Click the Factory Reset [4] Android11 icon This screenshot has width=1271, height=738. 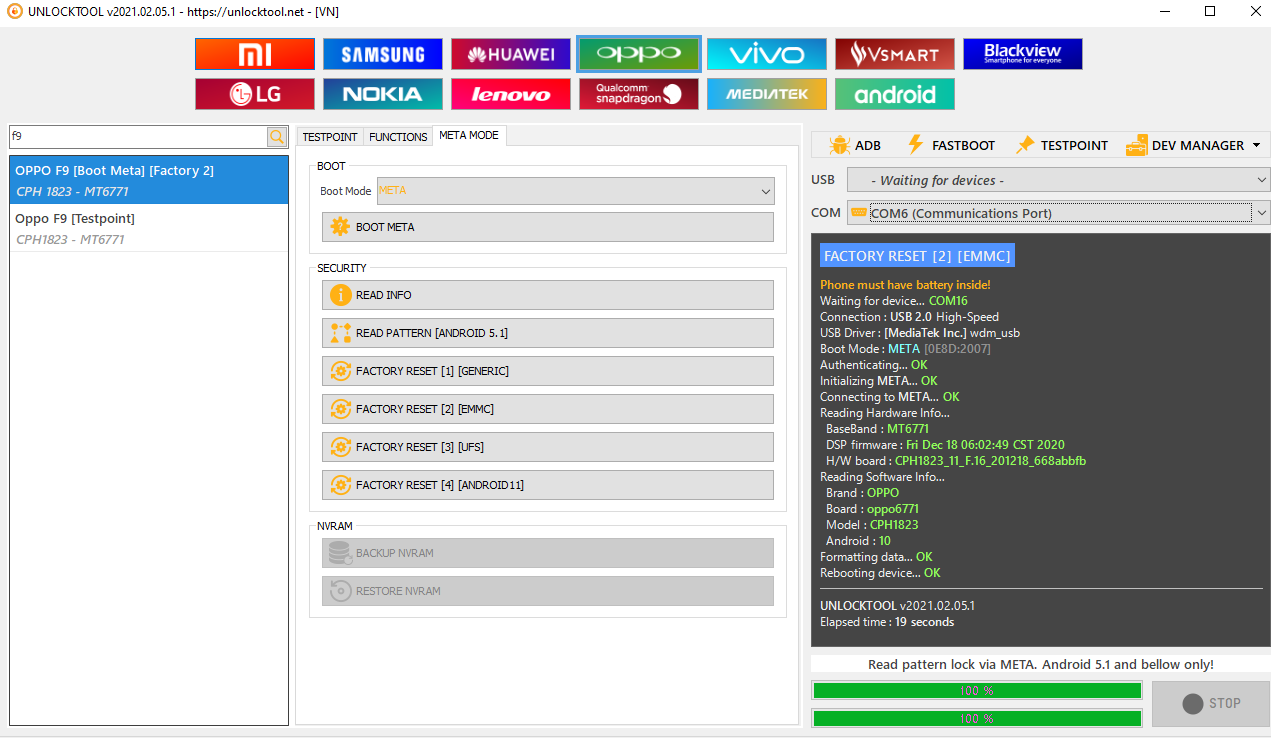340,485
